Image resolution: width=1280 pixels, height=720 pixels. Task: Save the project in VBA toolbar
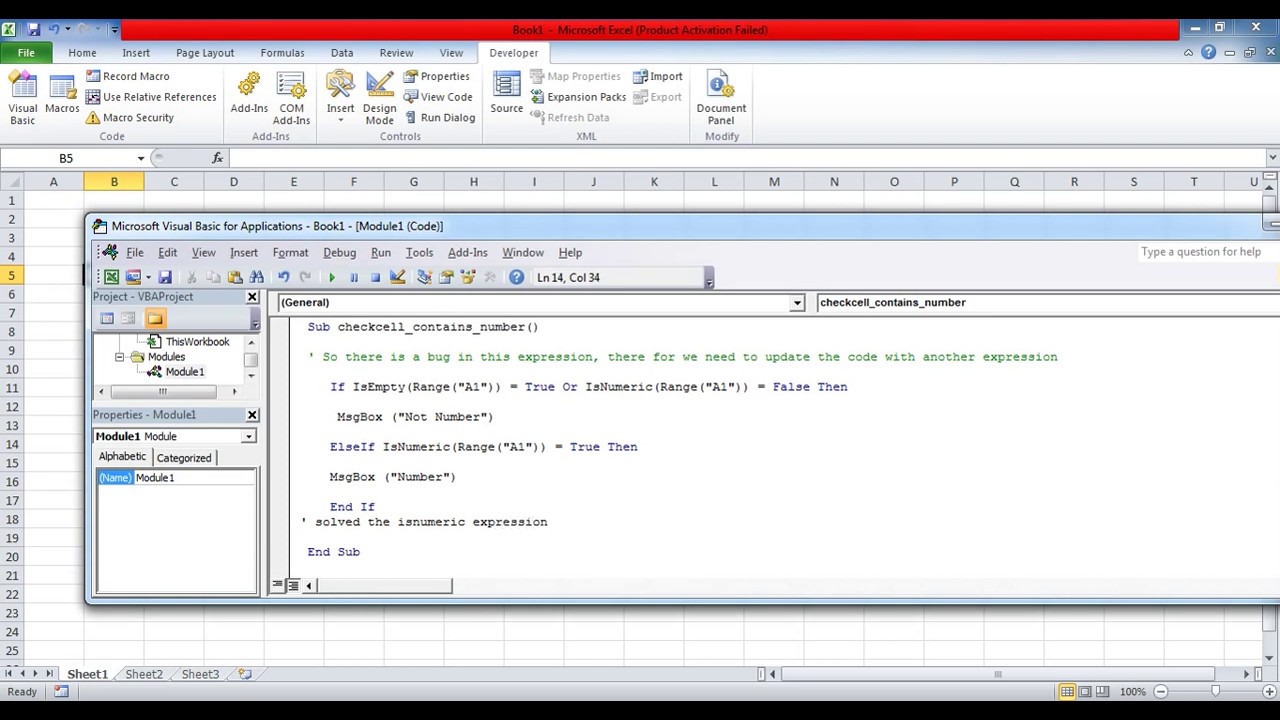165,277
